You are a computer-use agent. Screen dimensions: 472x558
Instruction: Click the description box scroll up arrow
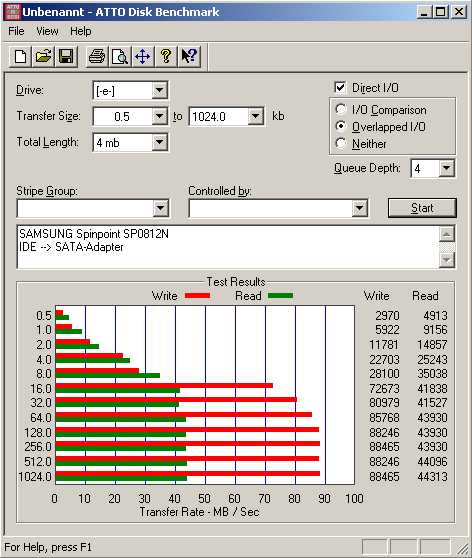click(447, 234)
